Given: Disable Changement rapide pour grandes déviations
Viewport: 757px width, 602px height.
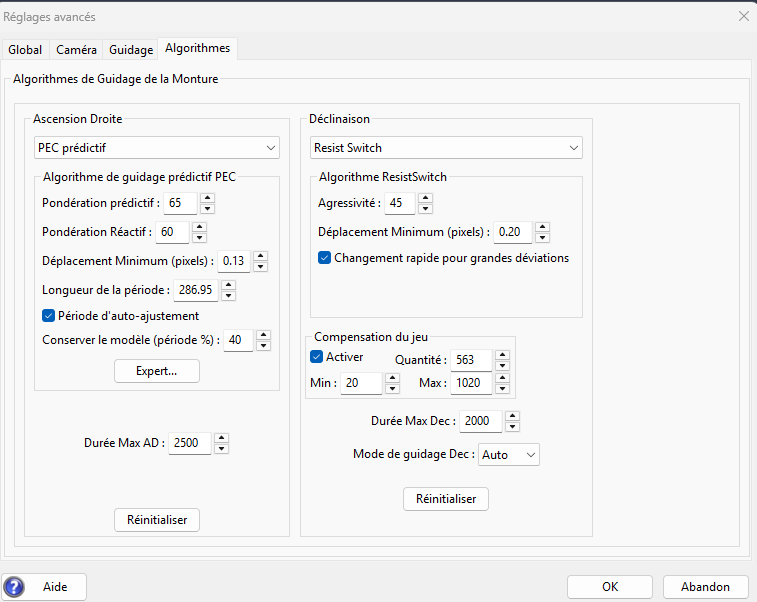Looking at the screenshot, I should point(324,258).
